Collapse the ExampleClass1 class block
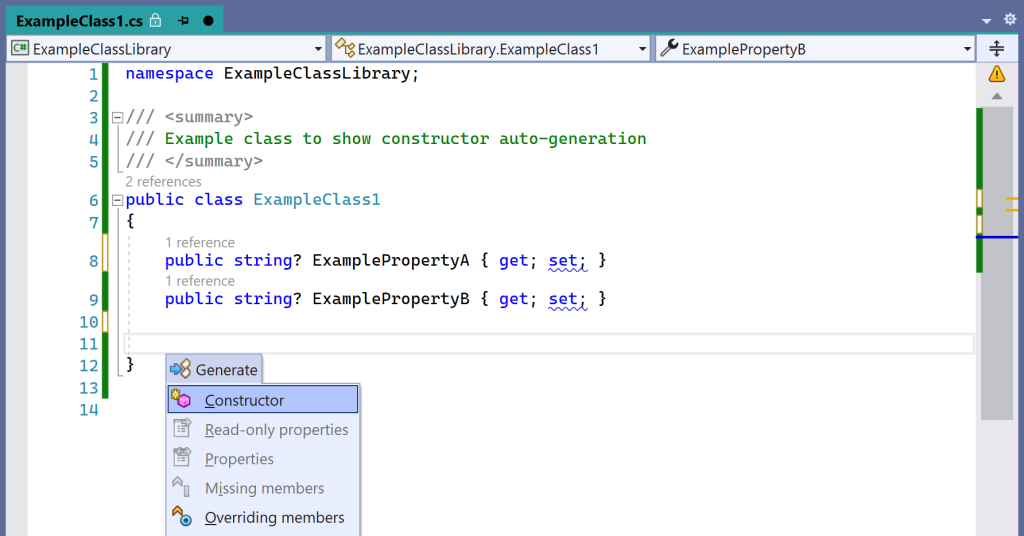Image resolution: width=1024 pixels, height=536 pixels. [x=118, y=200]
